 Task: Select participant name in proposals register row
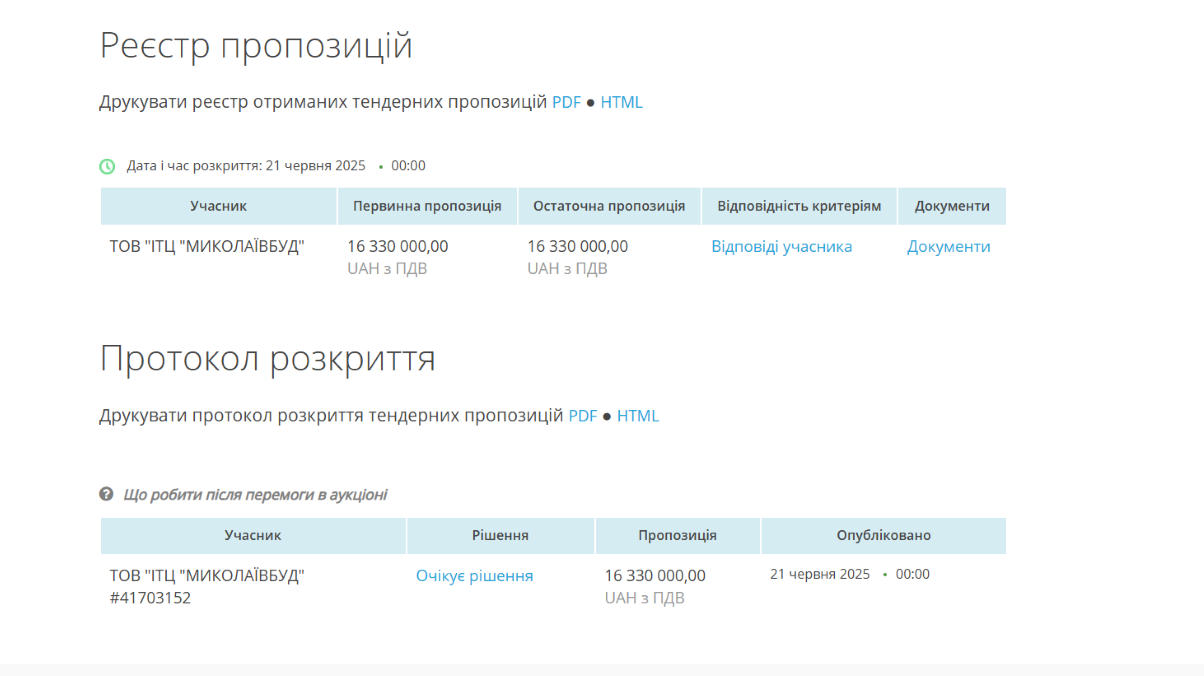coord(207,246)
